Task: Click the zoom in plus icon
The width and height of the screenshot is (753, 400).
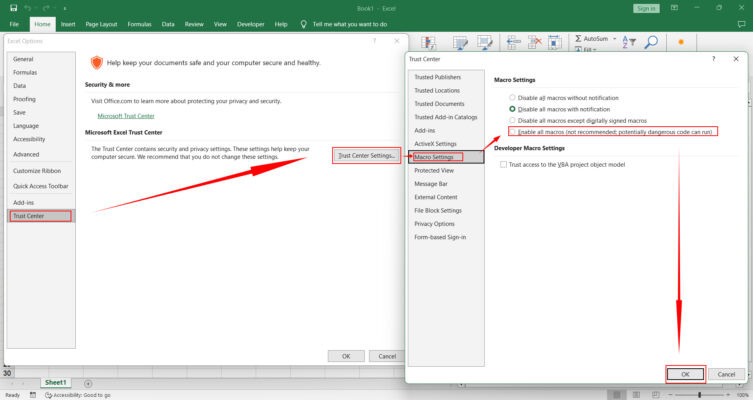Action: pyautogui.click(x=728, y=395)
